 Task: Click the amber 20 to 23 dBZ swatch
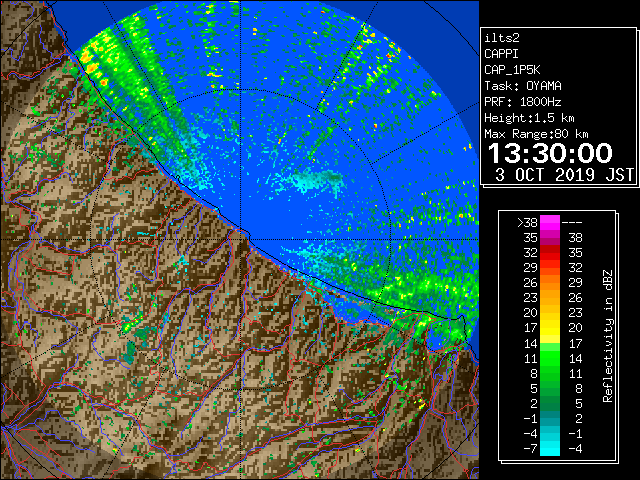click(550, 313)
